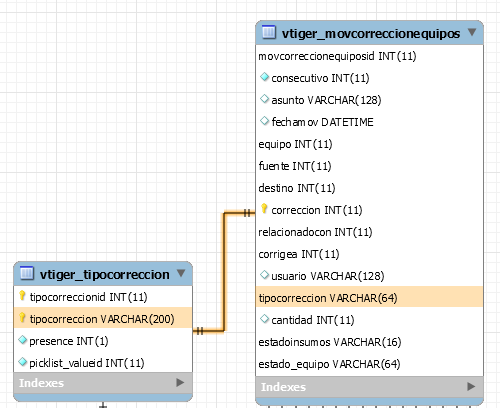500x408 pixels.
Task: Collapse vtiger_tipocorreccion table with header arrow
Action: [181, 273]
